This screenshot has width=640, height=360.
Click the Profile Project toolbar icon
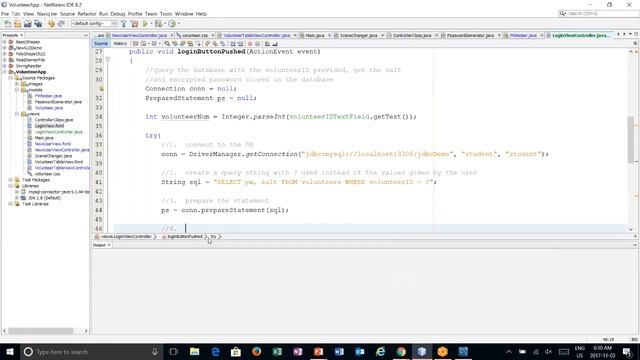pyautogui.click(x=172, y=24)
